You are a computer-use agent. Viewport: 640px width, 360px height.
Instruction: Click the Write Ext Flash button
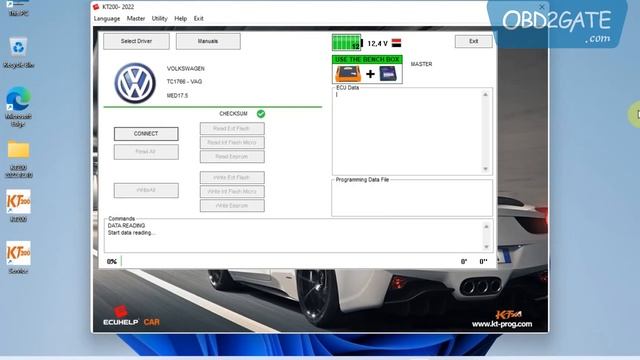click(x=232, y=178)
